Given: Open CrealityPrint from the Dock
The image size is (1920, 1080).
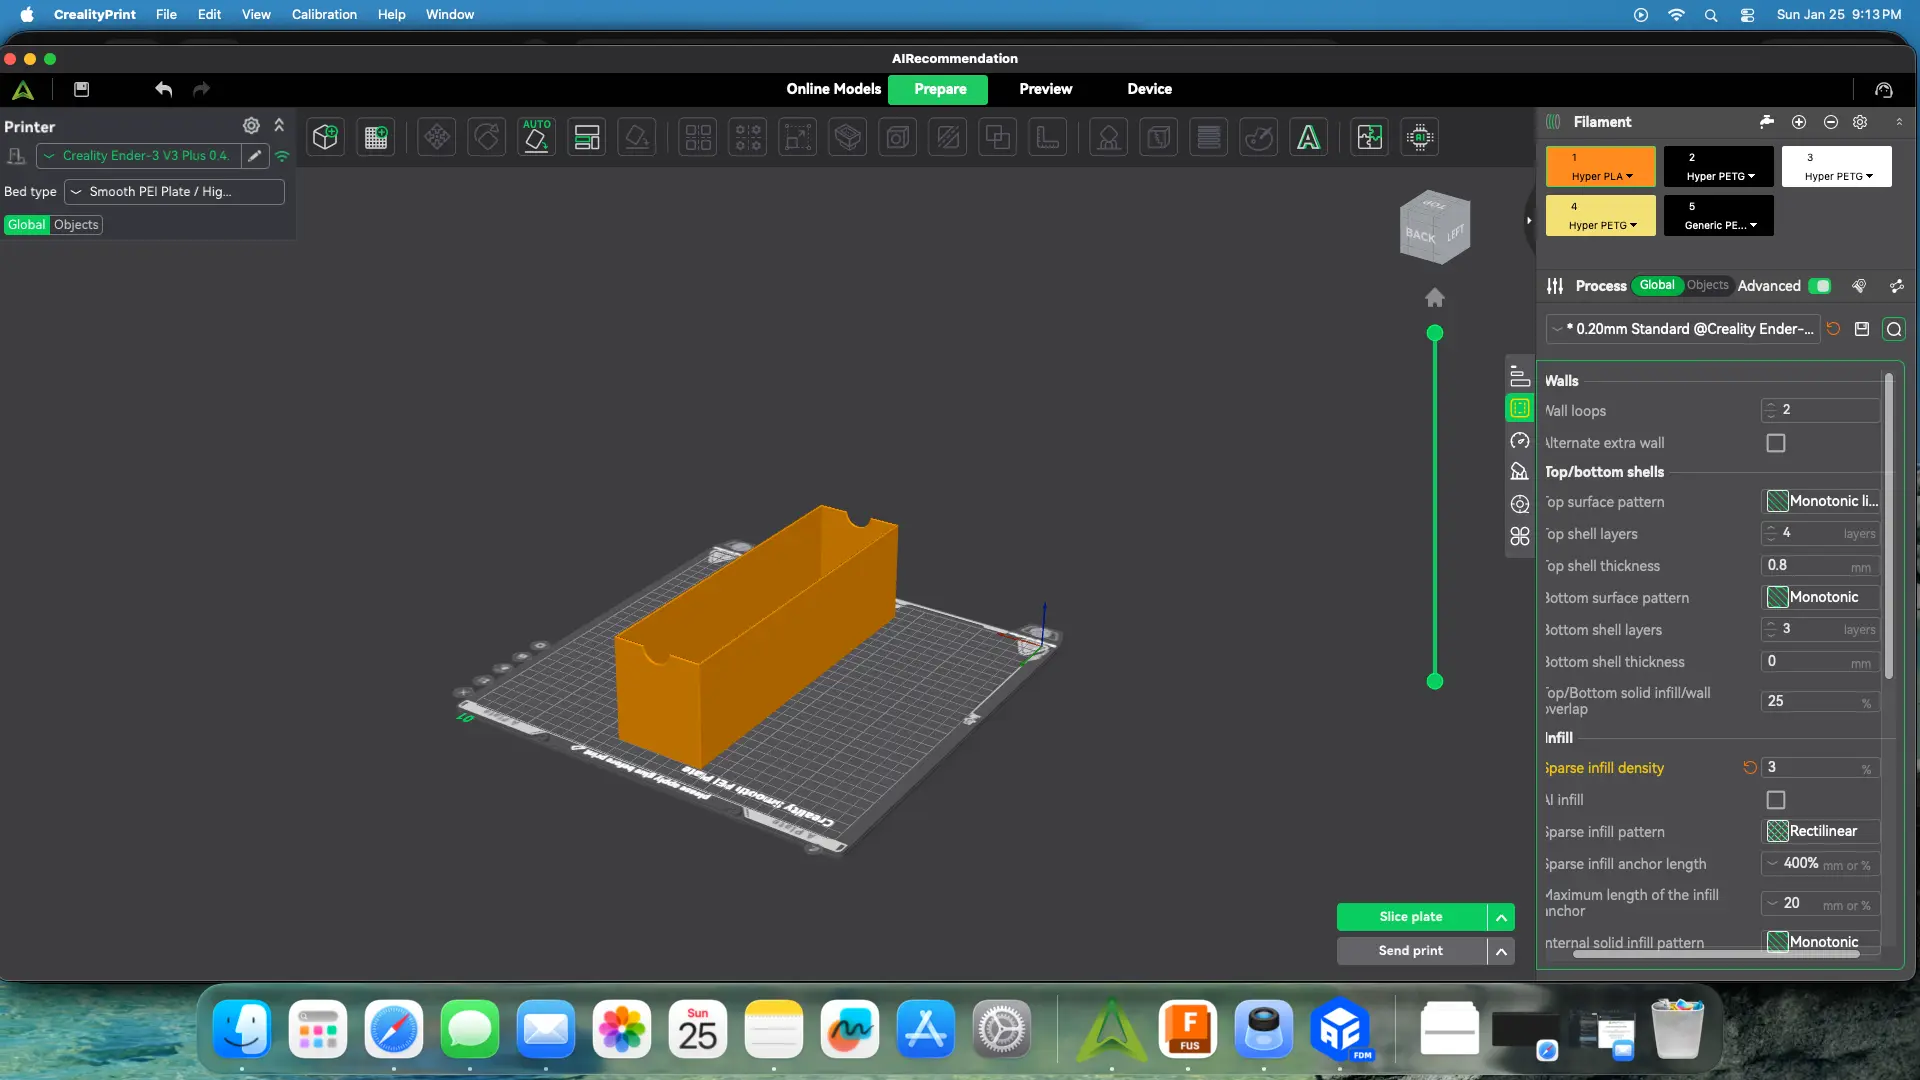Looking at the screenshot, I should [1111, 1030].
